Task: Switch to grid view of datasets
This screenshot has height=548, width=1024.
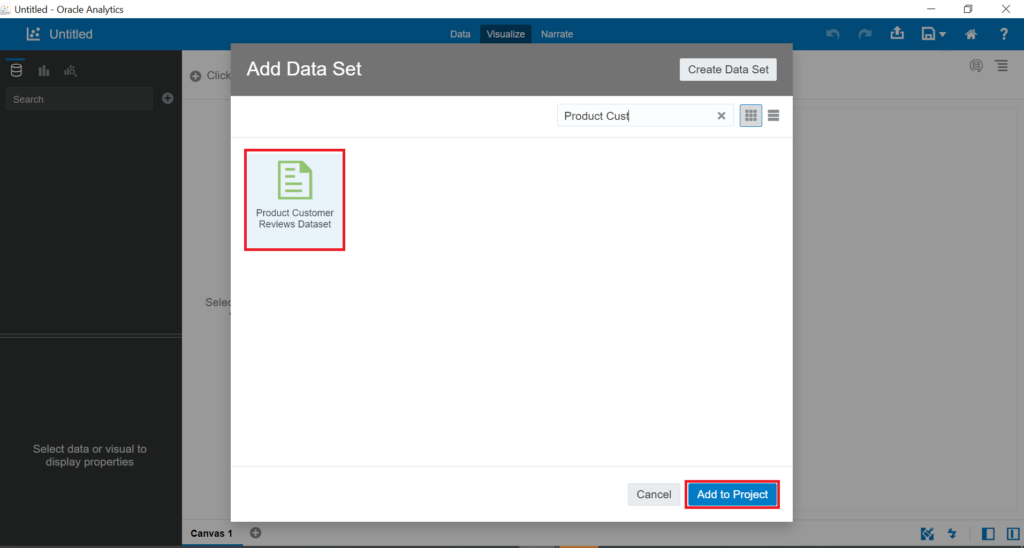Action: pyautogui.click(x=751, y=116)
